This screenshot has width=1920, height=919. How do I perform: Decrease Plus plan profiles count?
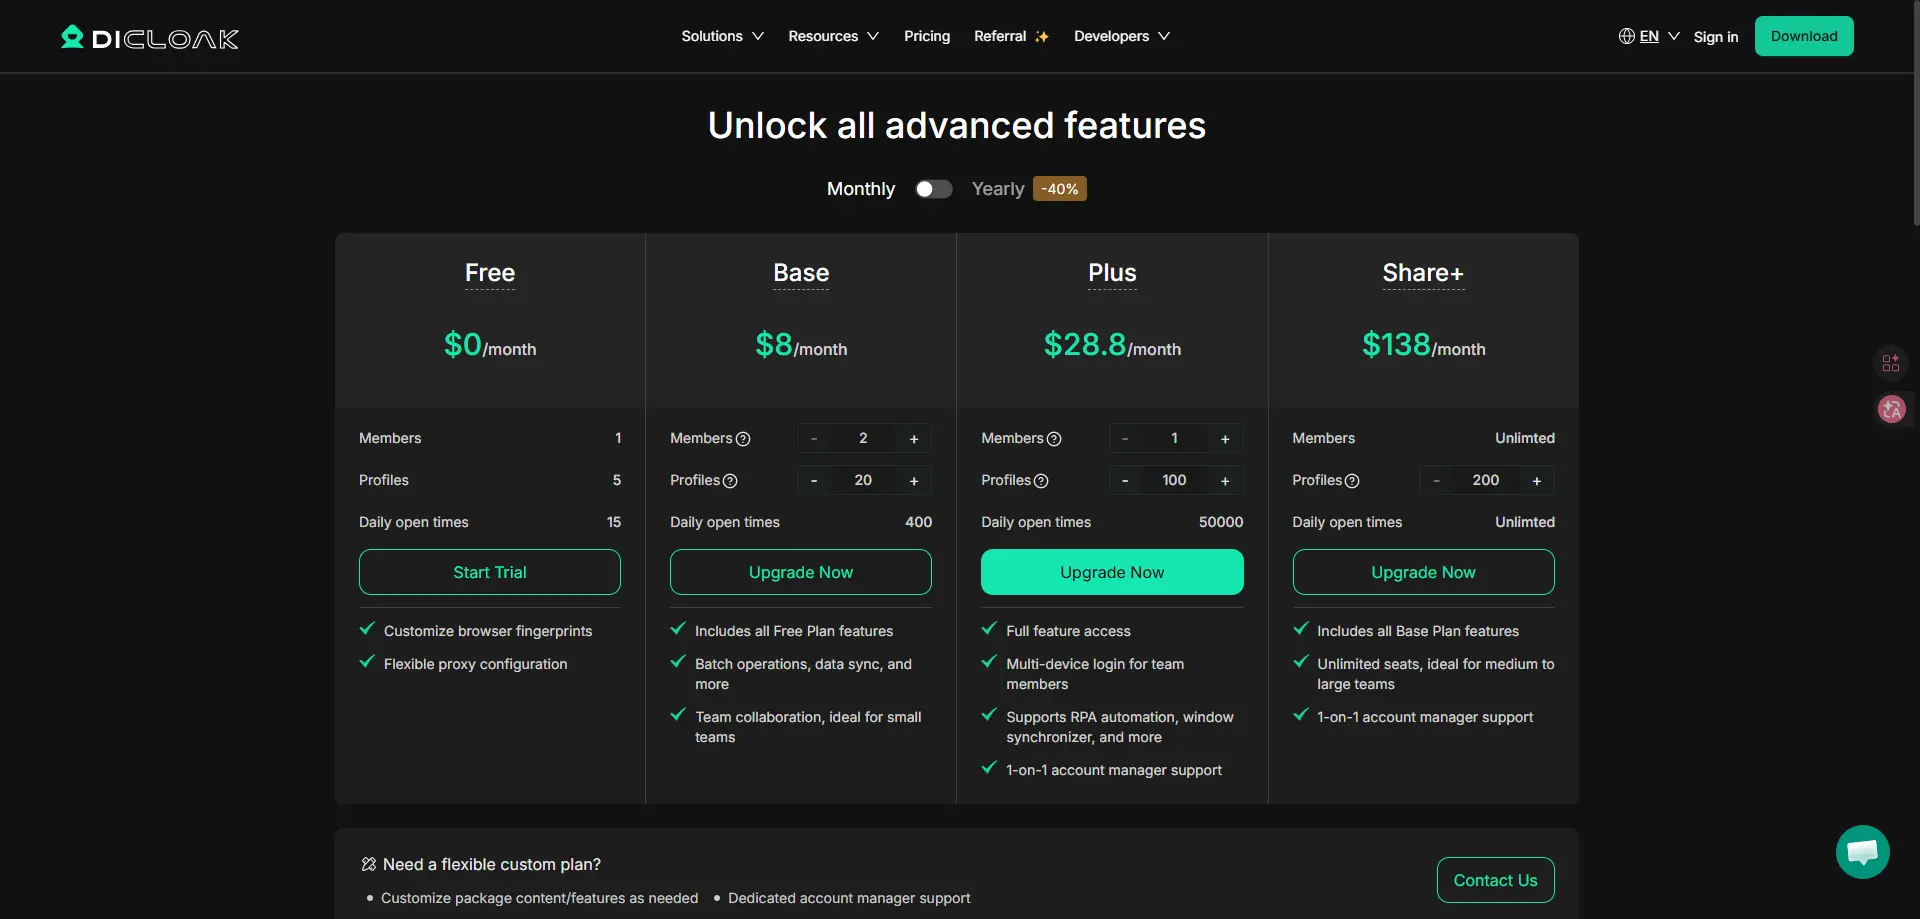click(x=1125, y=481)
